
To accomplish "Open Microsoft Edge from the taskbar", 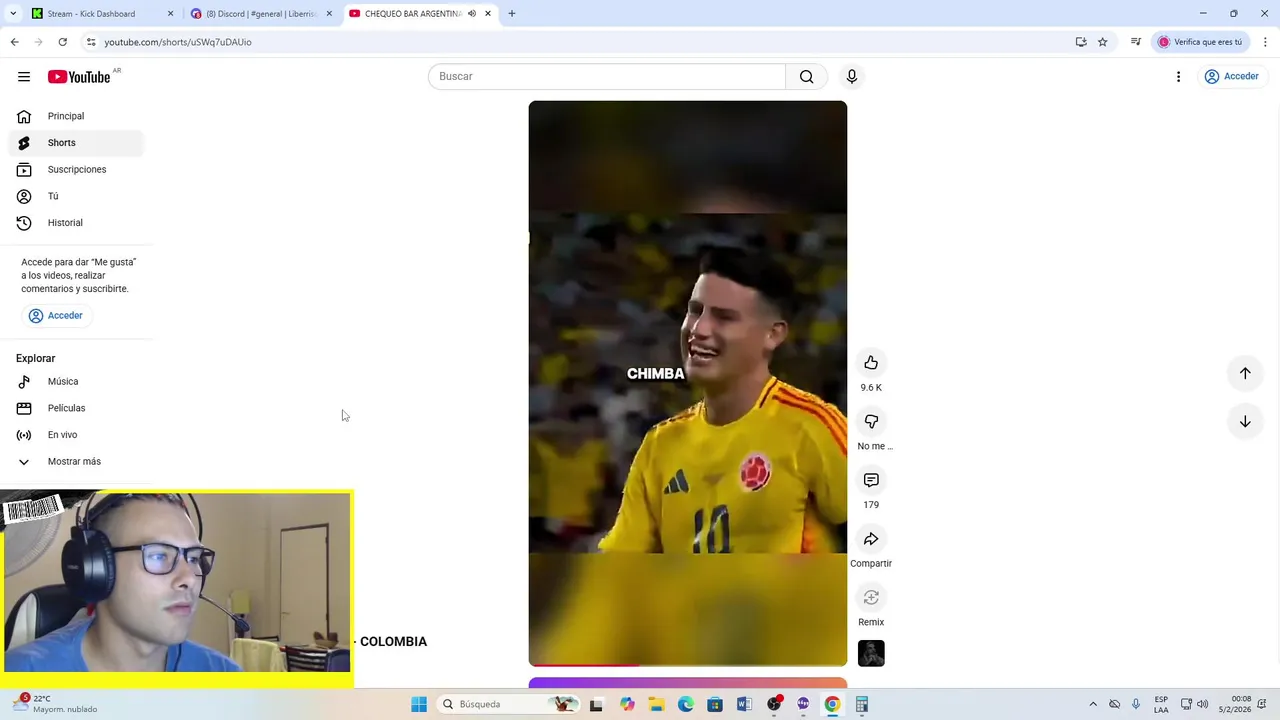I will [686, 704].
